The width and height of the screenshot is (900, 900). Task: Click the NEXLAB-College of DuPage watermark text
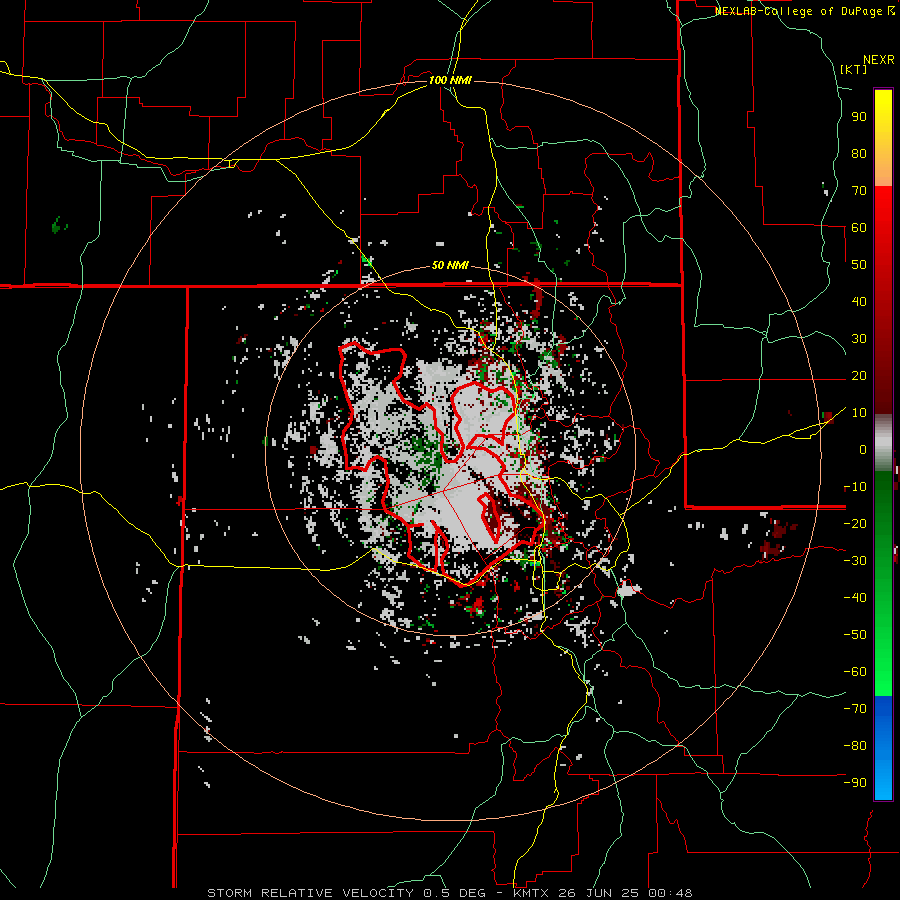click(804, 11)
